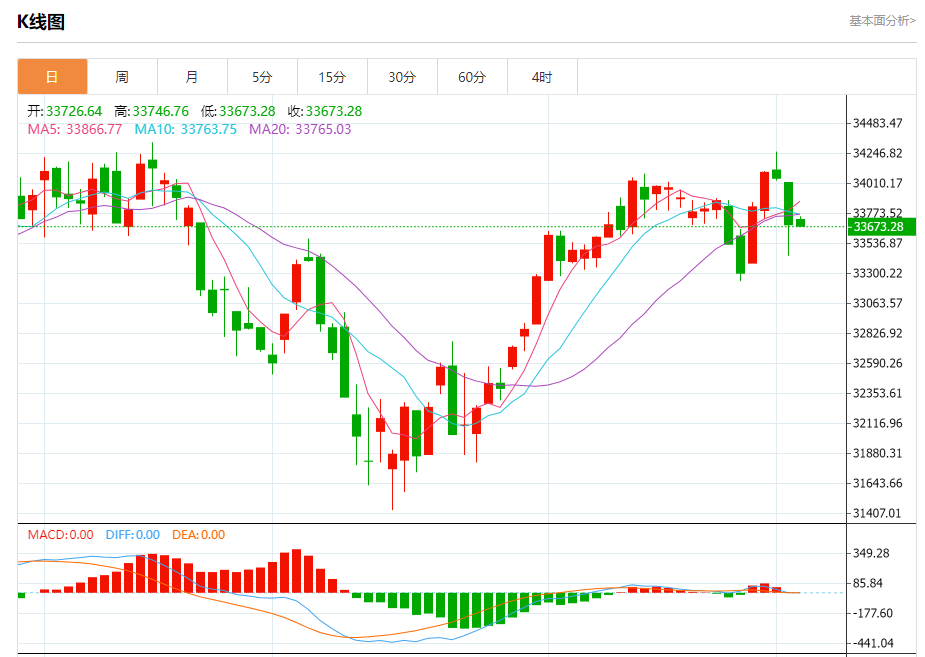
Task: Click the 349.28 MACD axis label
Action: click(871, 553)
